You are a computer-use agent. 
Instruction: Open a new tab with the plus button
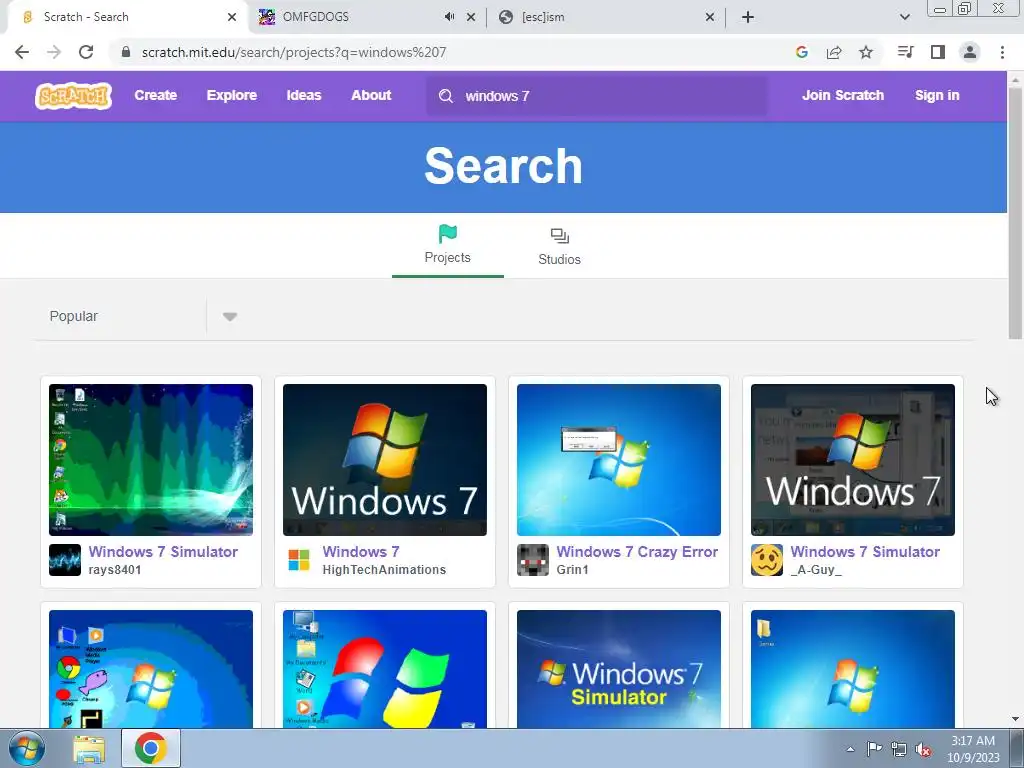pyautogui.click(x=748, y=17)
